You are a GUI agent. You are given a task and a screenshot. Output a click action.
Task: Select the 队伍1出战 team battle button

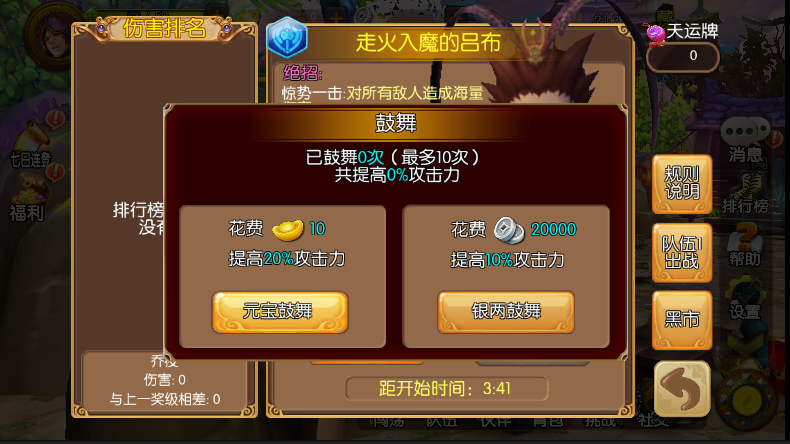[682, 252]
